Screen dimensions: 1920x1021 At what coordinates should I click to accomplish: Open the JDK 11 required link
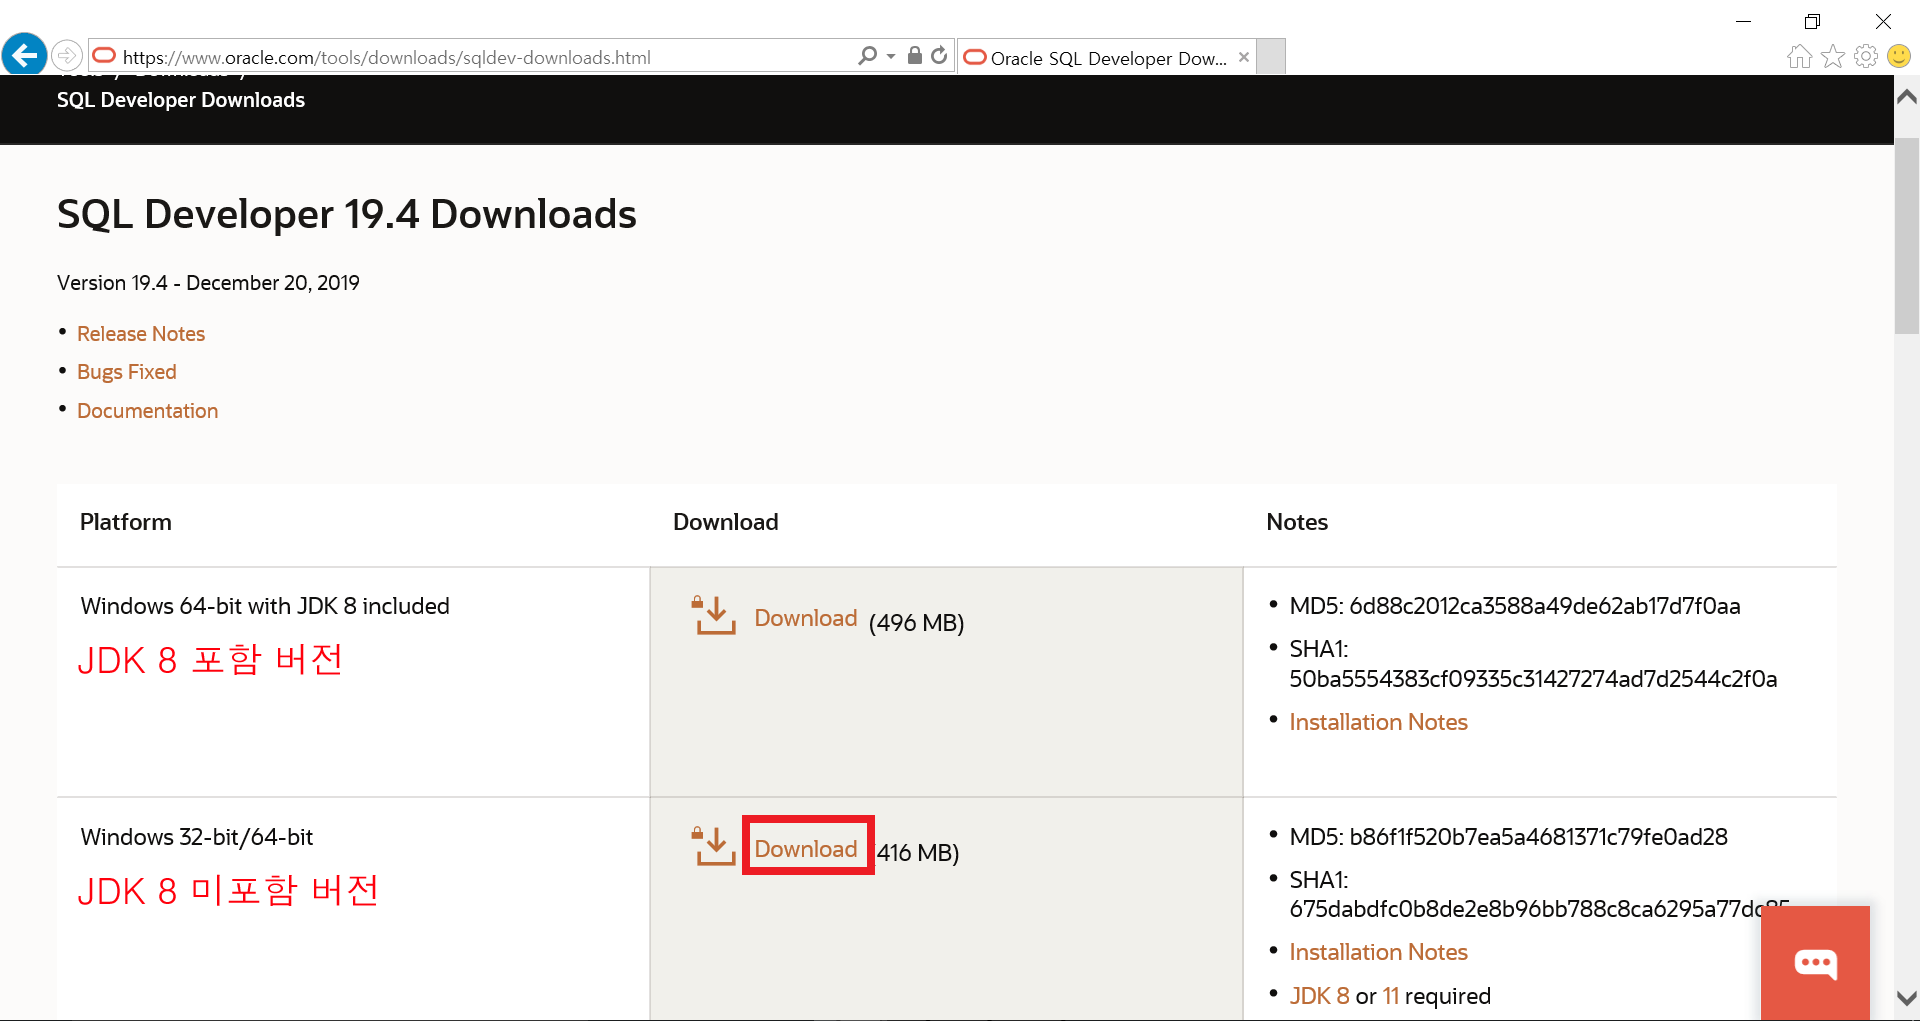[1391, 996]
